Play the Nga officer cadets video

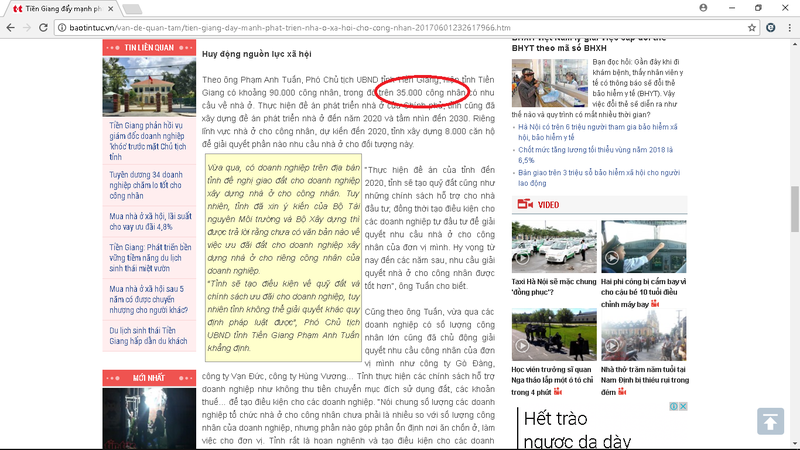click(x=554, y=335)
